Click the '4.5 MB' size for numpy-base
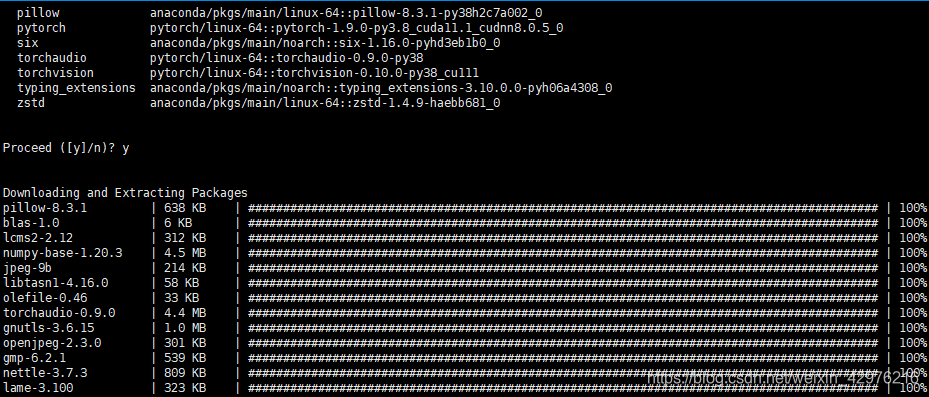Screen dimensions: 929x397 point(185,253)
